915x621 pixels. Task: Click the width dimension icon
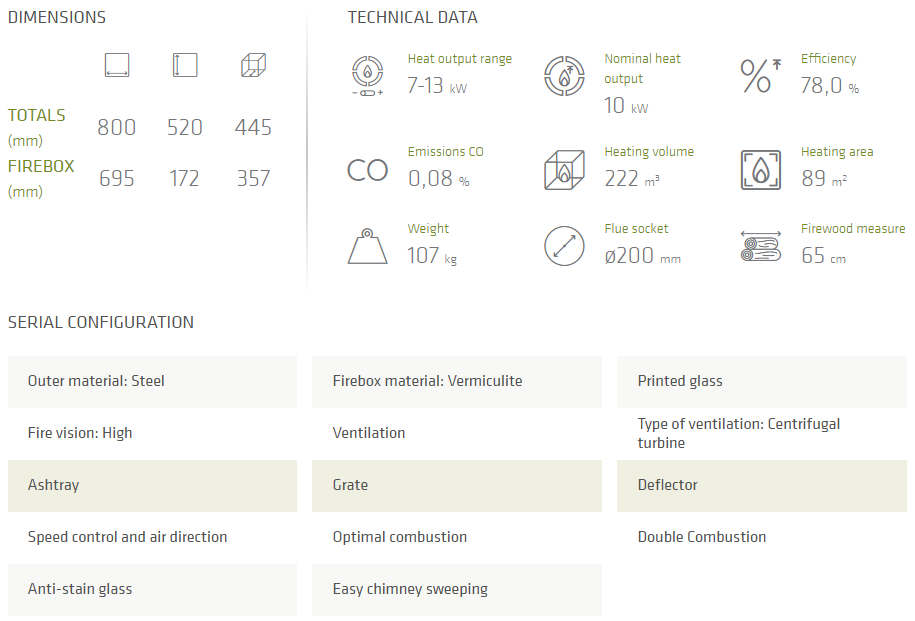[x=117, y=66]
